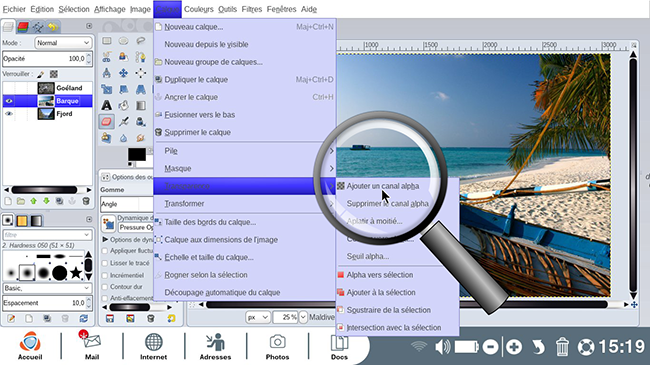The width and height of the screenshot is (650, 365).
Task: Open the Couleurs menu
Action: (x=199, y=9)
